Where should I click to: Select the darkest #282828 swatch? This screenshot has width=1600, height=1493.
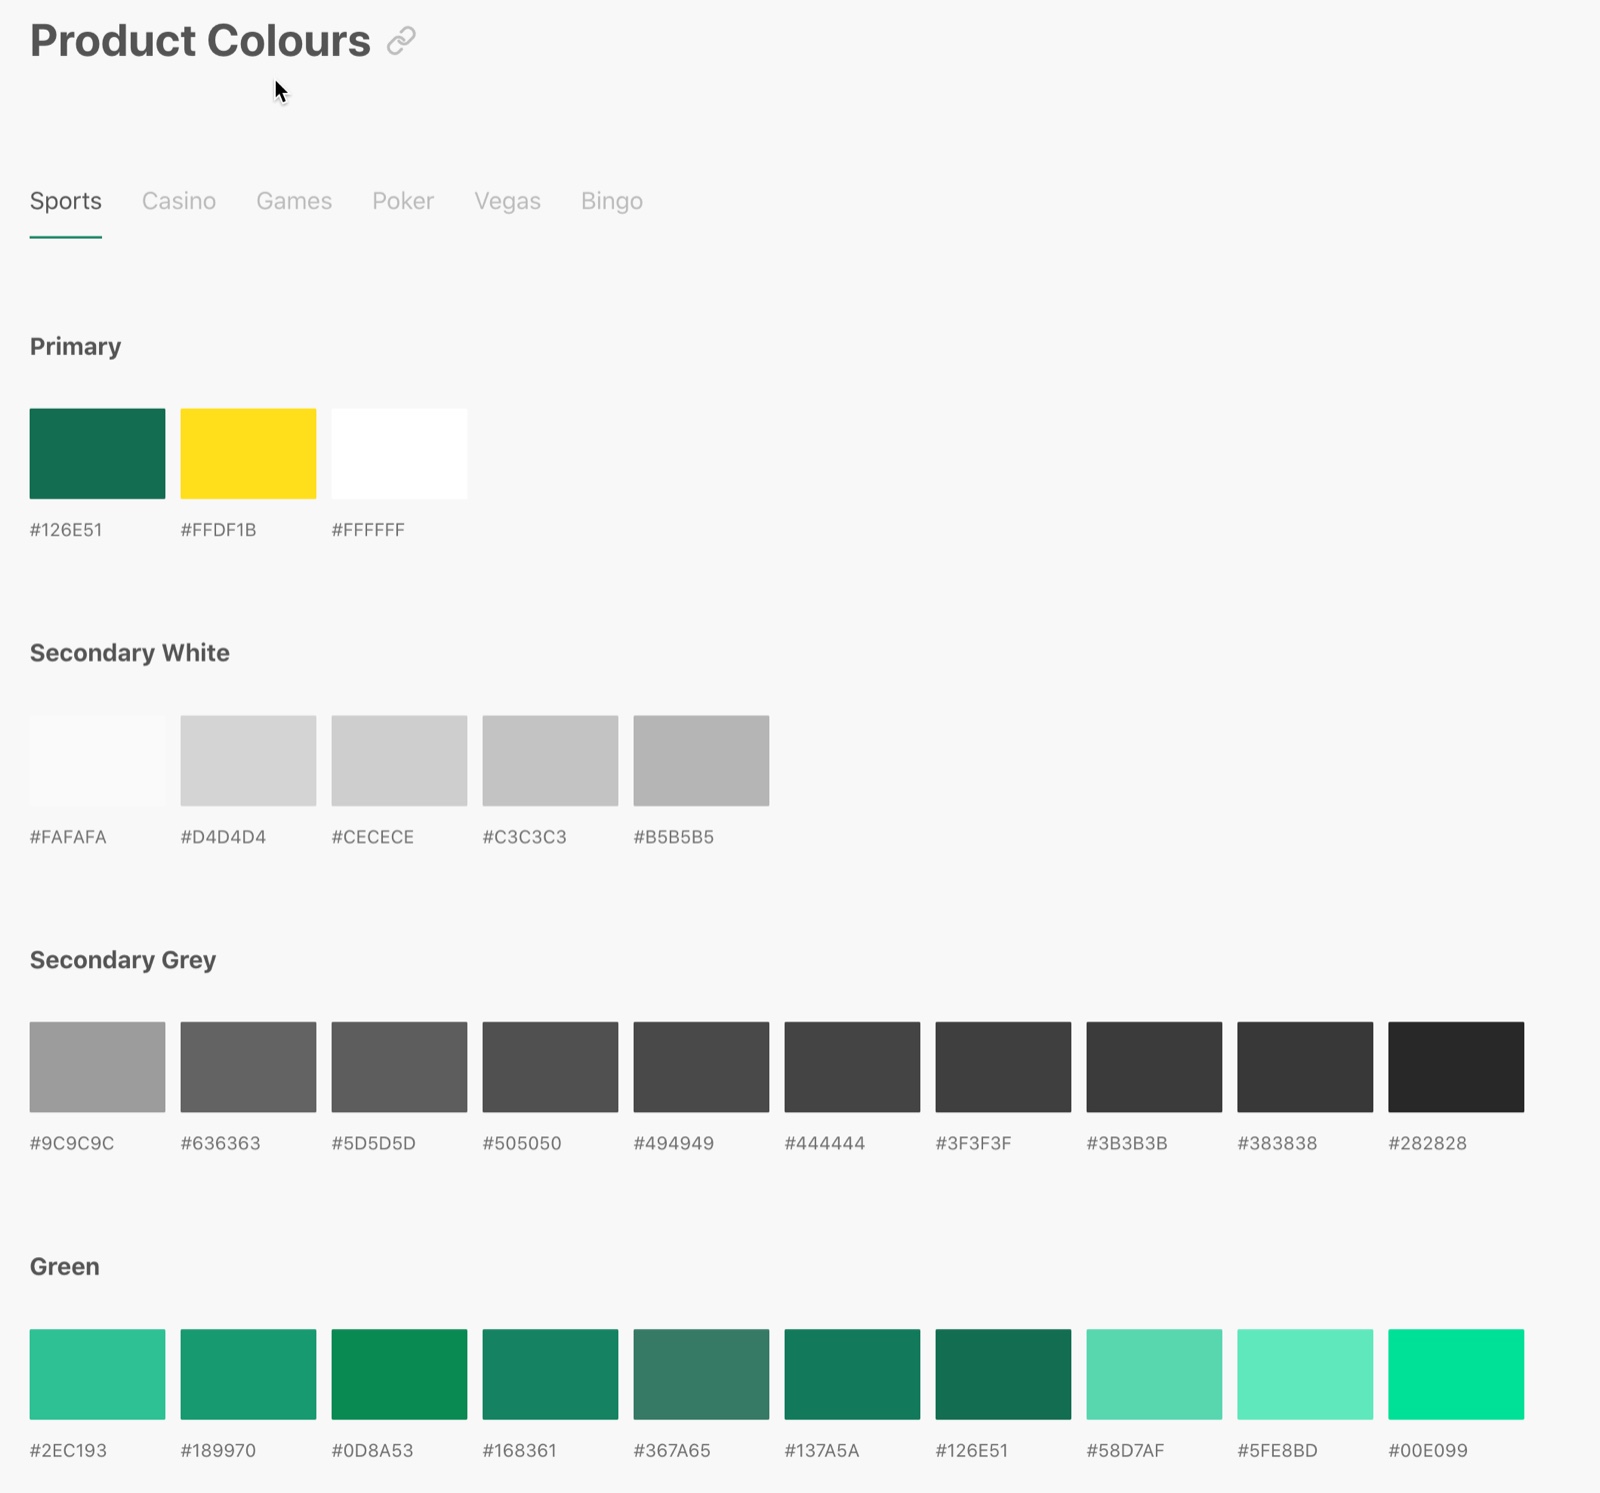tap(1456, 1067)
